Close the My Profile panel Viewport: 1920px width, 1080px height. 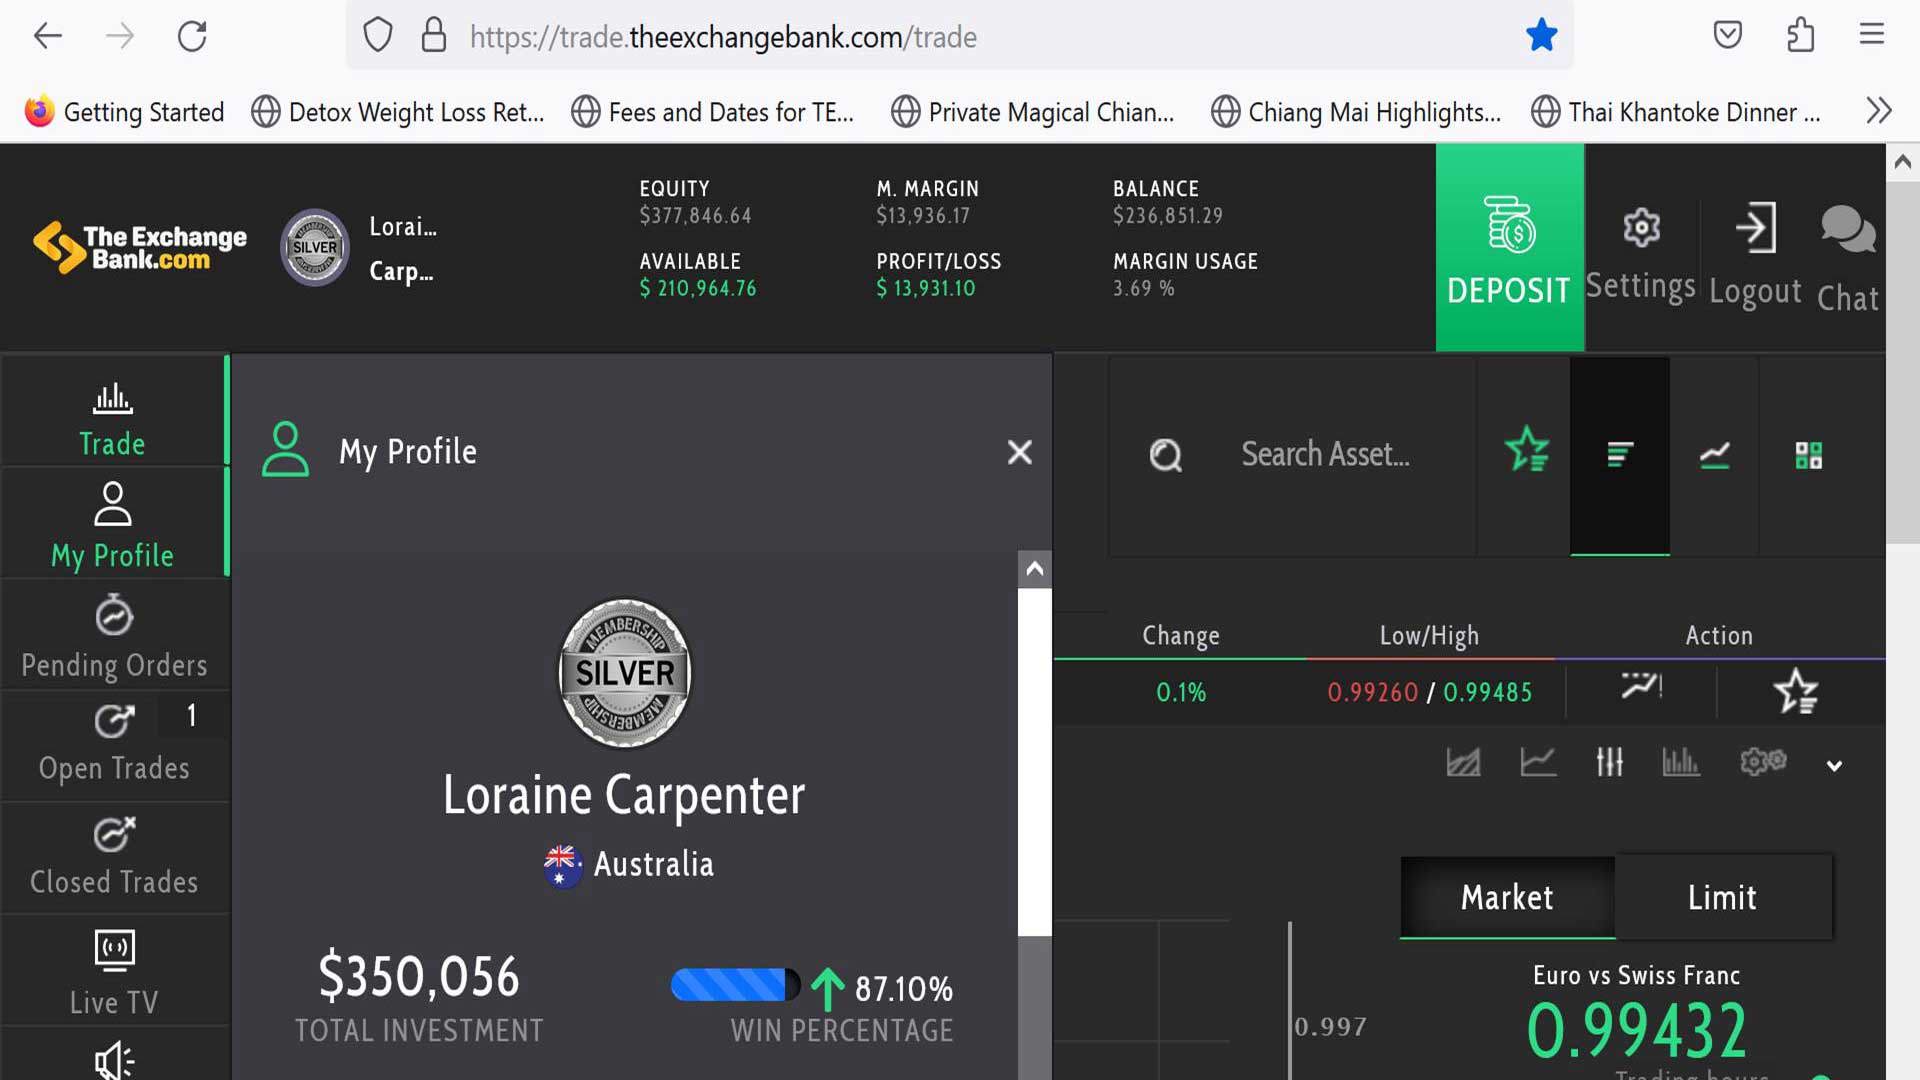pyautogui.click(x=1019, y=452)
